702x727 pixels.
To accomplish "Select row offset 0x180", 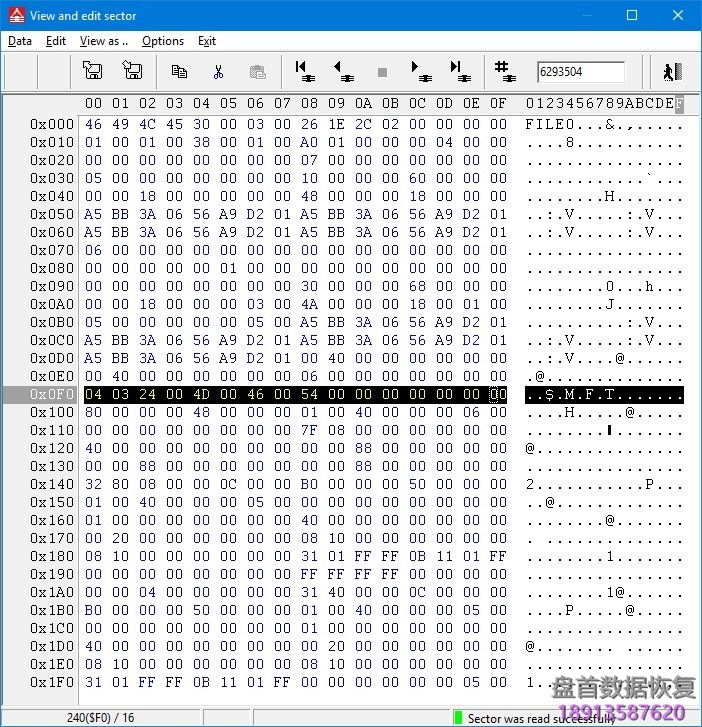I will tap(52, 556).
